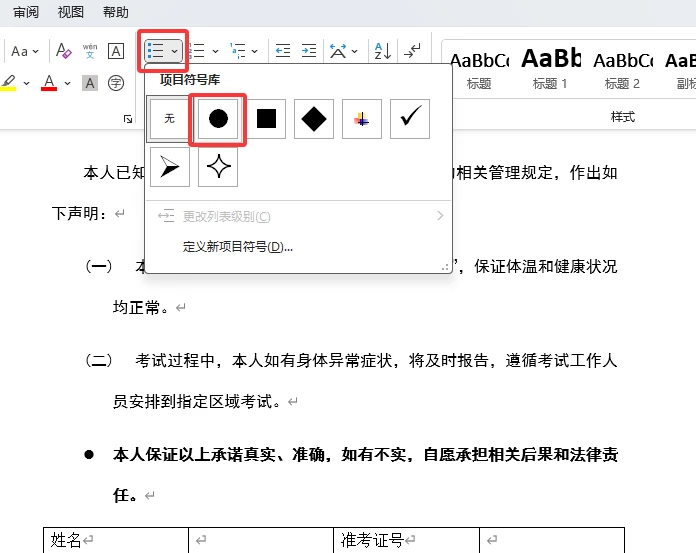Screen dimensions: 696x553
Task: Open the multilevel list dropdown
Action: pyautogui.click(x=255, y=51)
